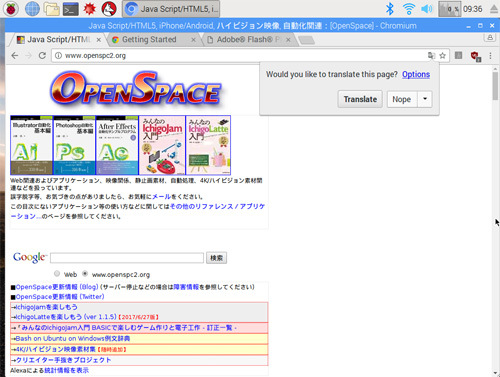Open the 4K/ハイビジョン映像素材集 link
Viewport: 500px width, 377px height.
[x=56, y=349]
